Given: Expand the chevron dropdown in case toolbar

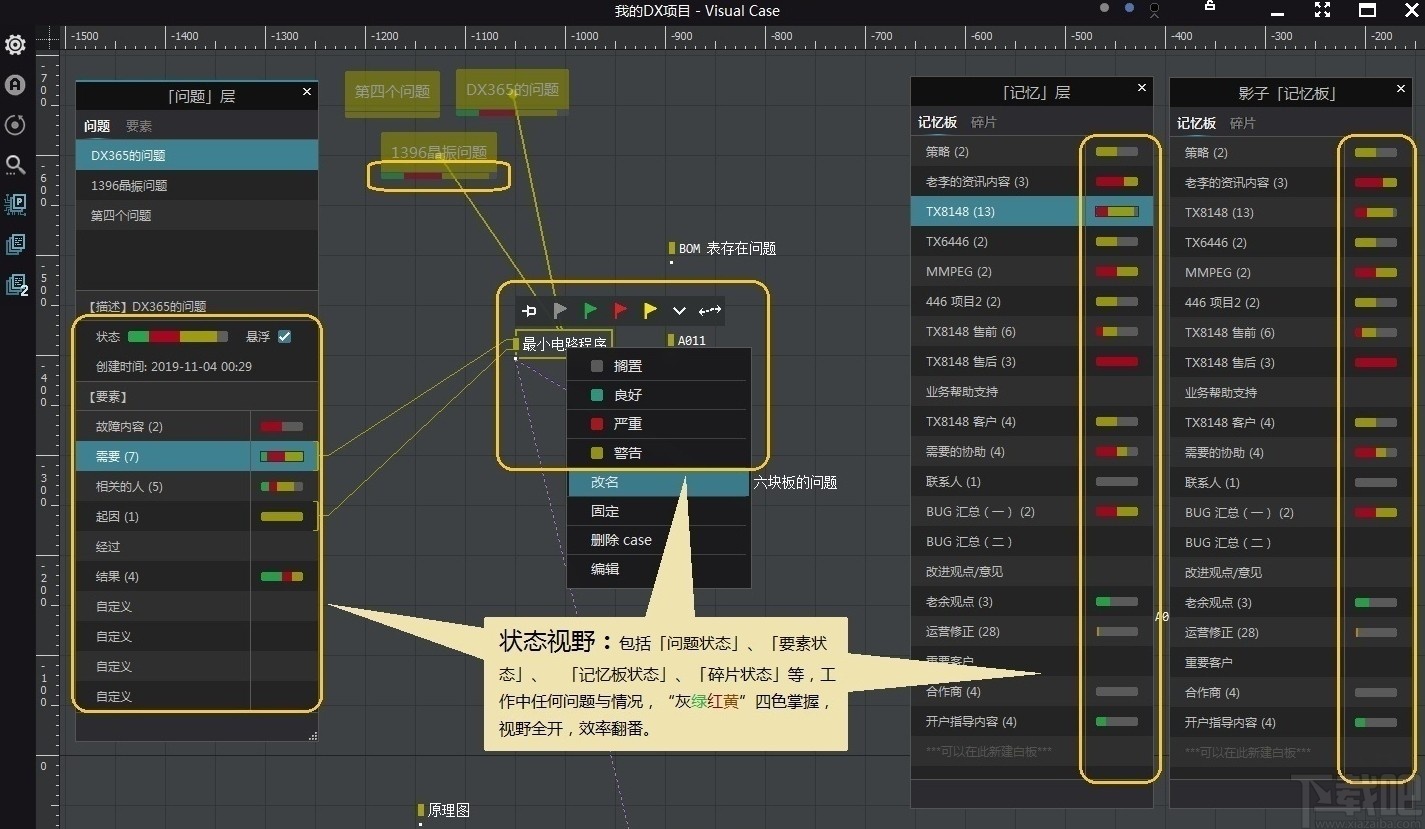Looking at the screenshot, I should coord(680,311).
